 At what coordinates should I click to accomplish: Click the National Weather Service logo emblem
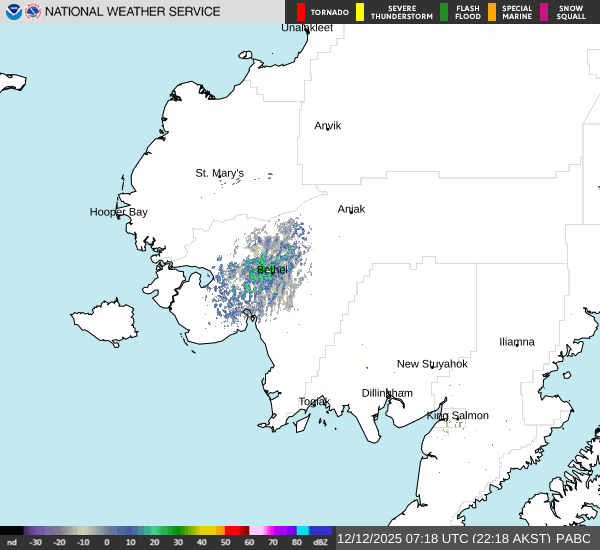pyautogui.click(x=34, y=12)
